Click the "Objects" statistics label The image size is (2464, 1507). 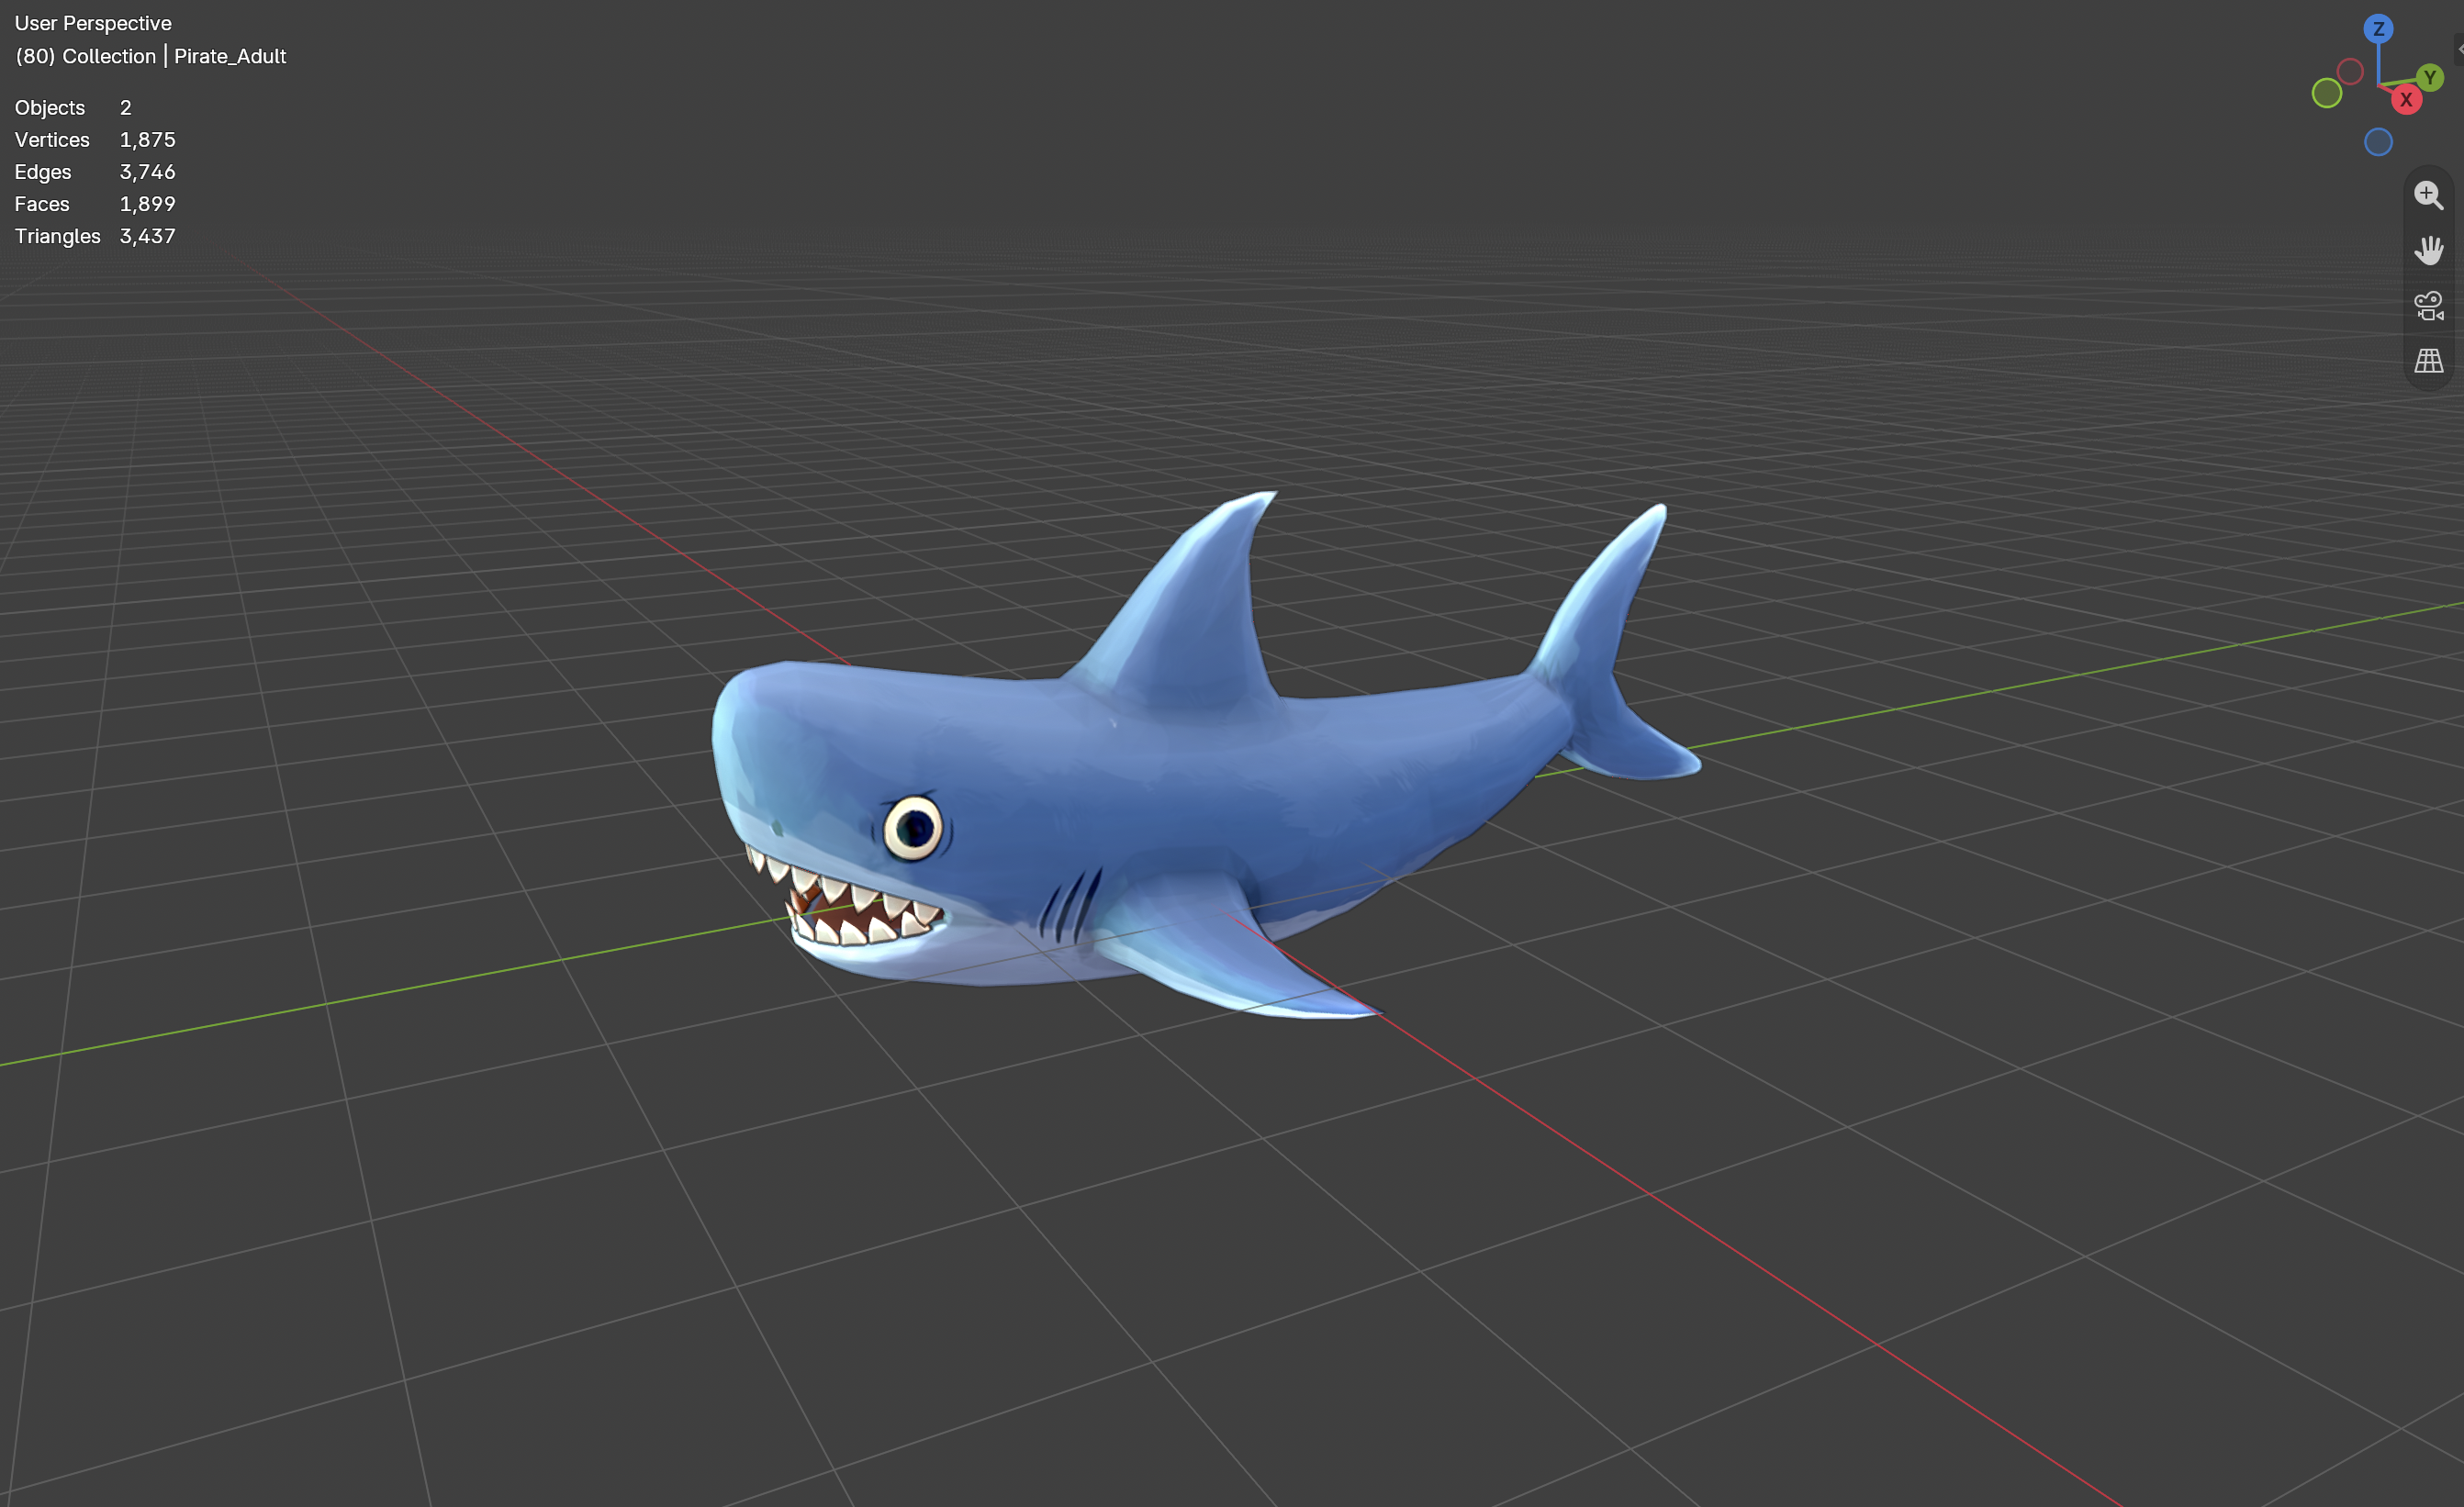(x=50, y=108)
